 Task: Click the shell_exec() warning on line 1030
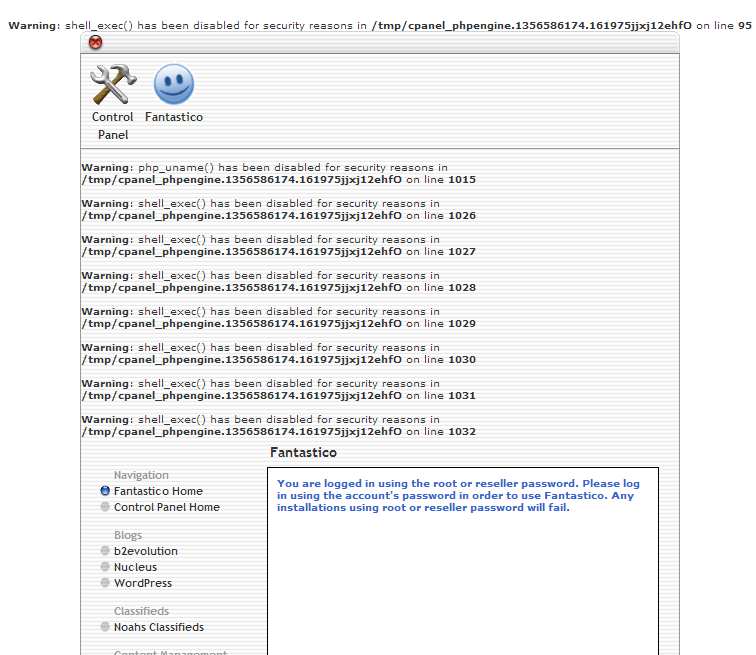[279, 353]
